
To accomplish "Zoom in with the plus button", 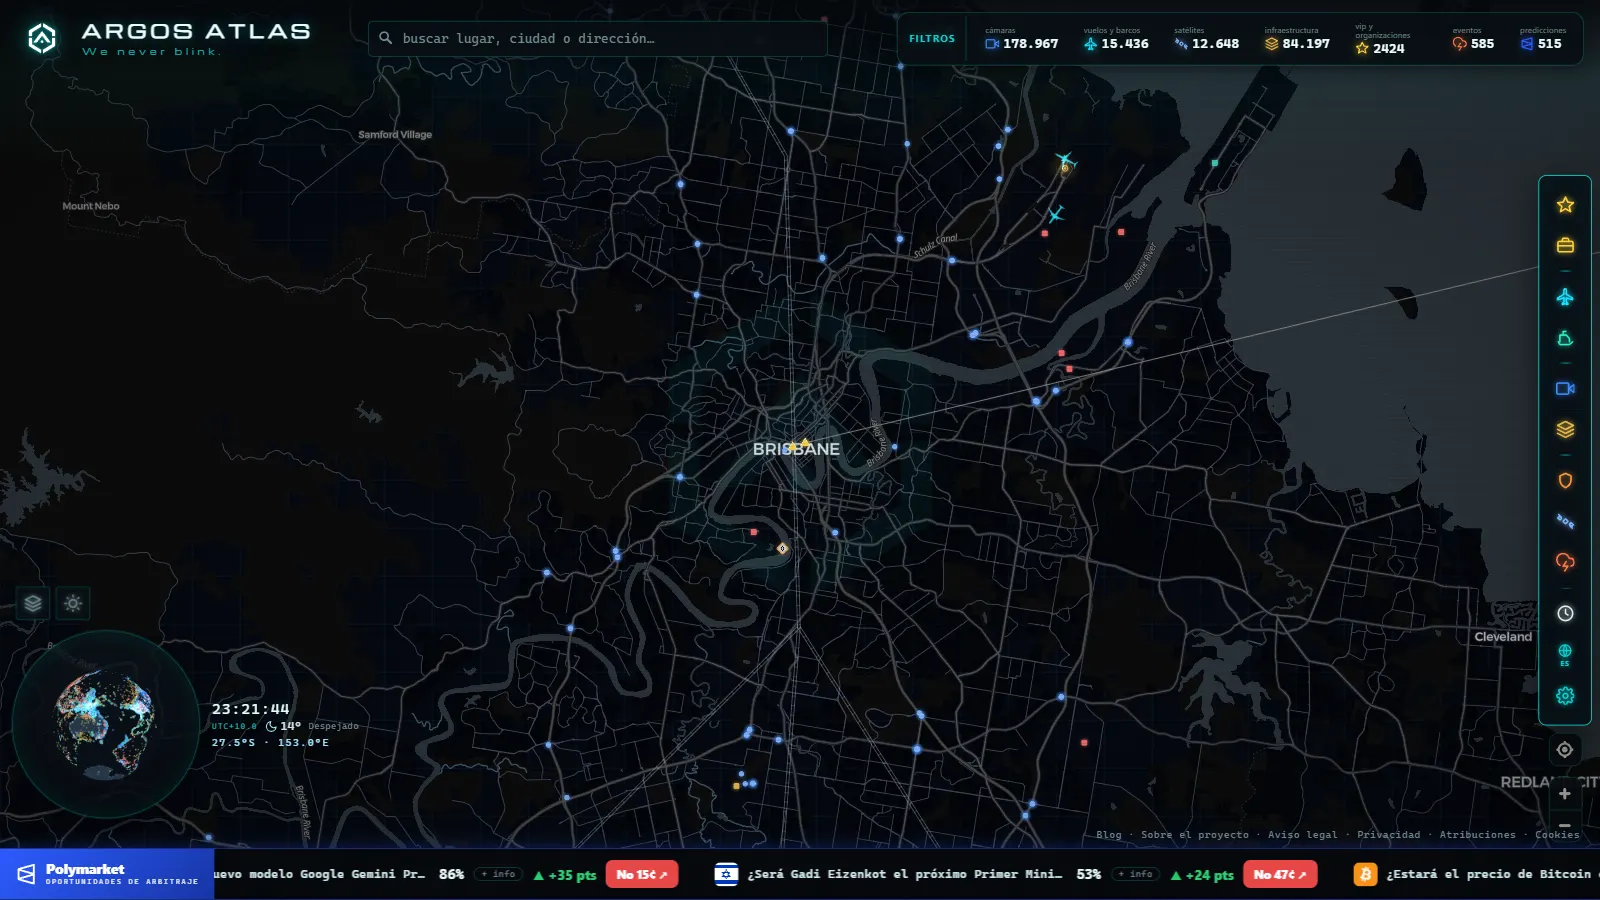I will coord(1565,794).
